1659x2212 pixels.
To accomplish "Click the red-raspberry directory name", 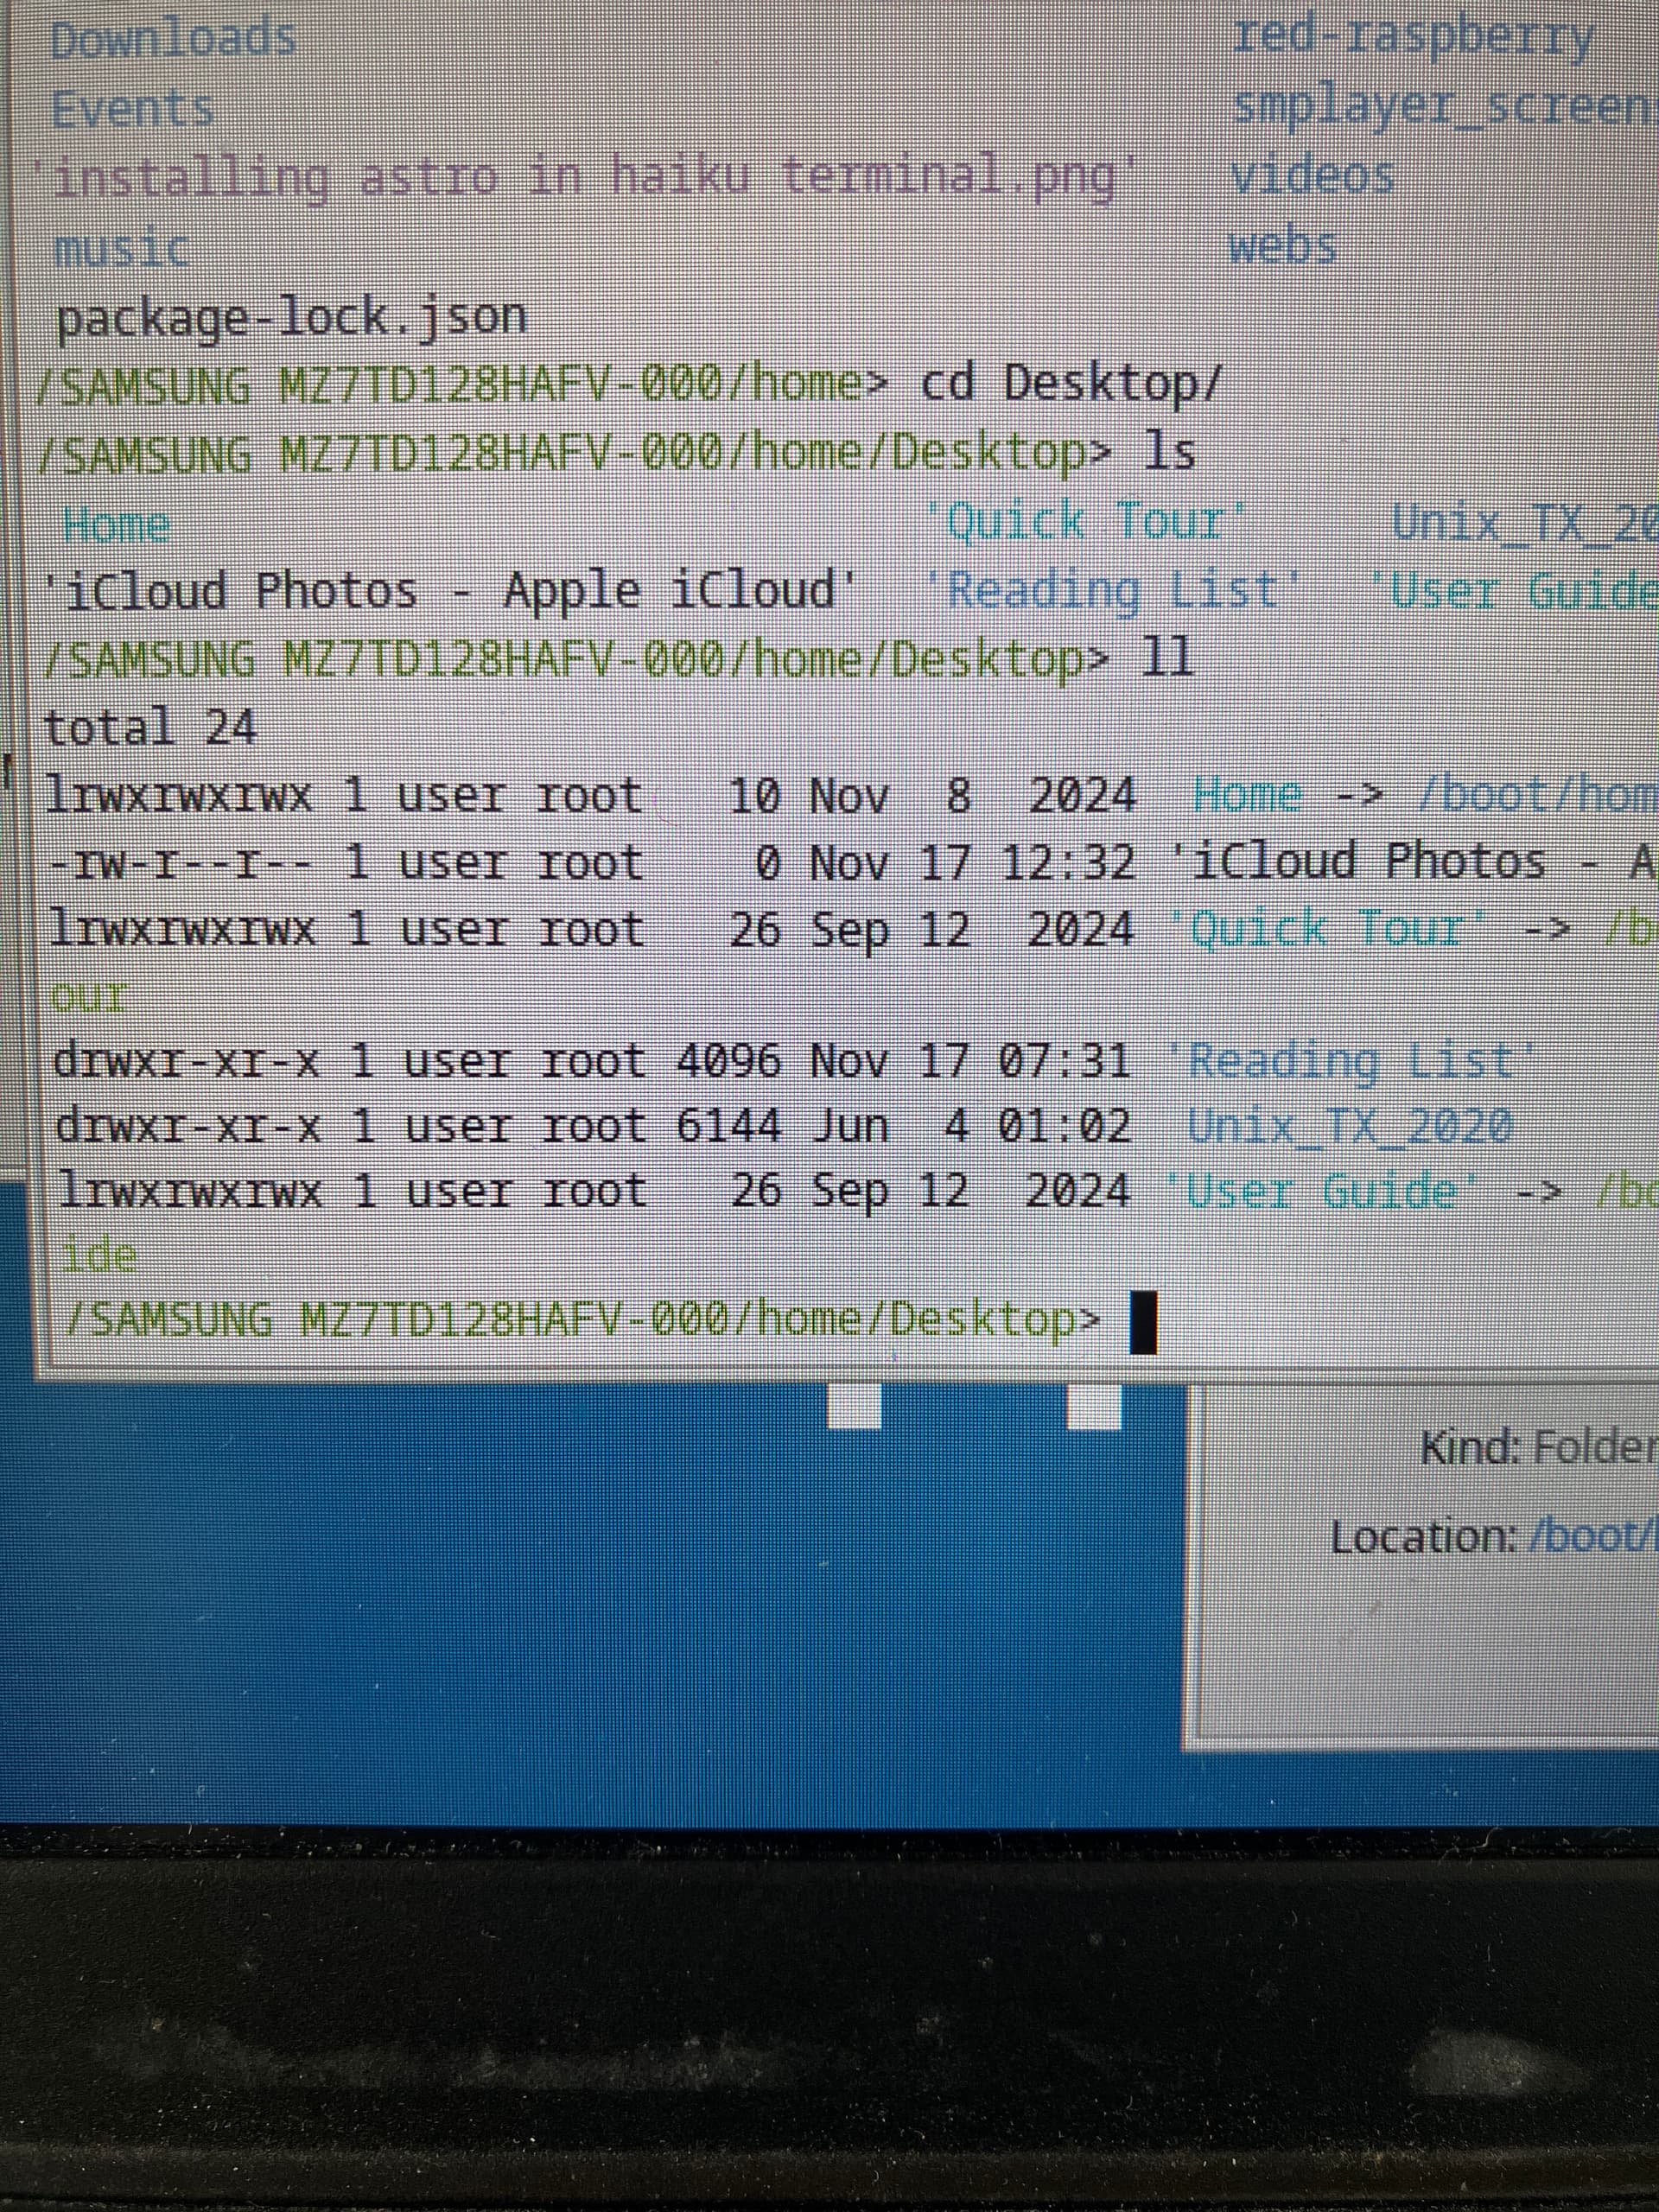I will click(x=1412, y=38).
